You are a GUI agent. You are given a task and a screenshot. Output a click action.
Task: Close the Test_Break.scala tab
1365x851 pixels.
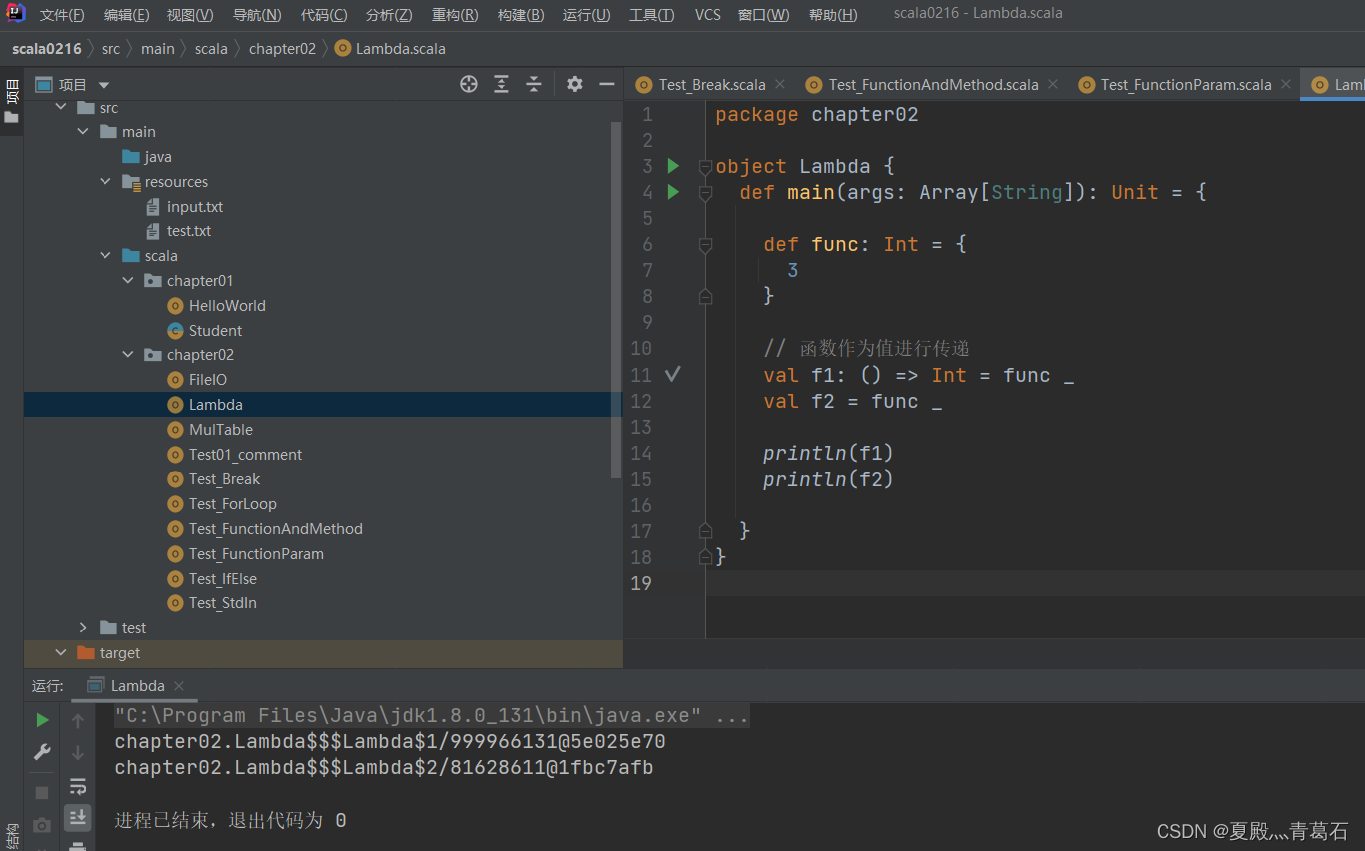click(780, 85)
